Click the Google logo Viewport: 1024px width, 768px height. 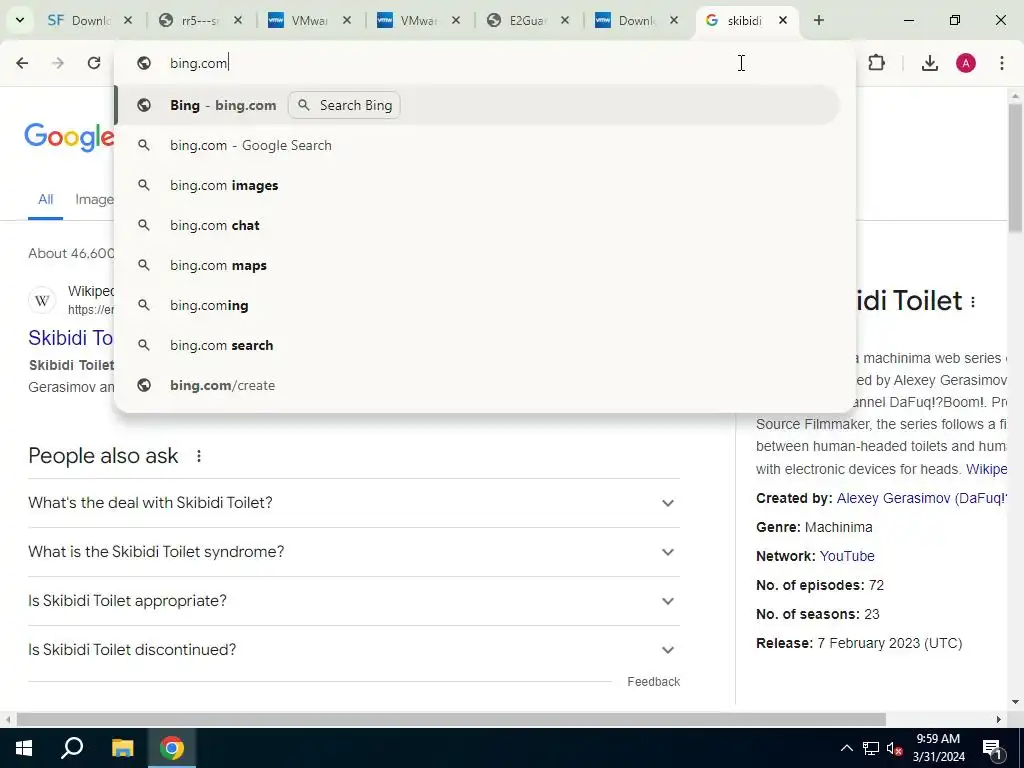69,137
